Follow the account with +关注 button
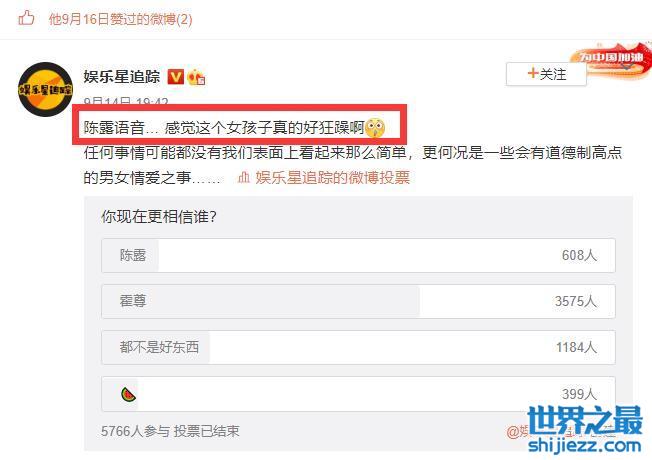 pyautogui.click(x=546, y=74)
